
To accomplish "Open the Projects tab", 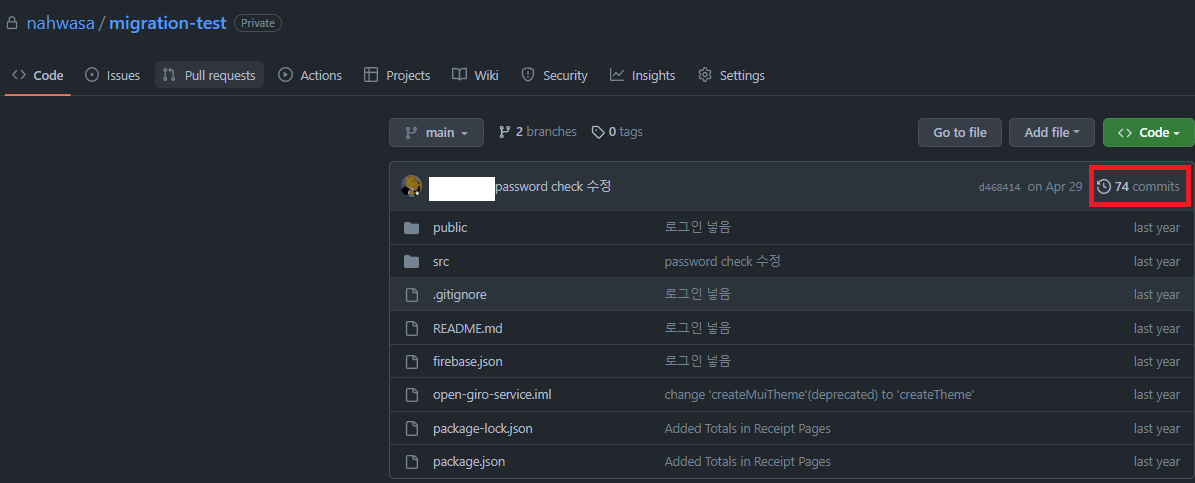I will tap(397, 75).
